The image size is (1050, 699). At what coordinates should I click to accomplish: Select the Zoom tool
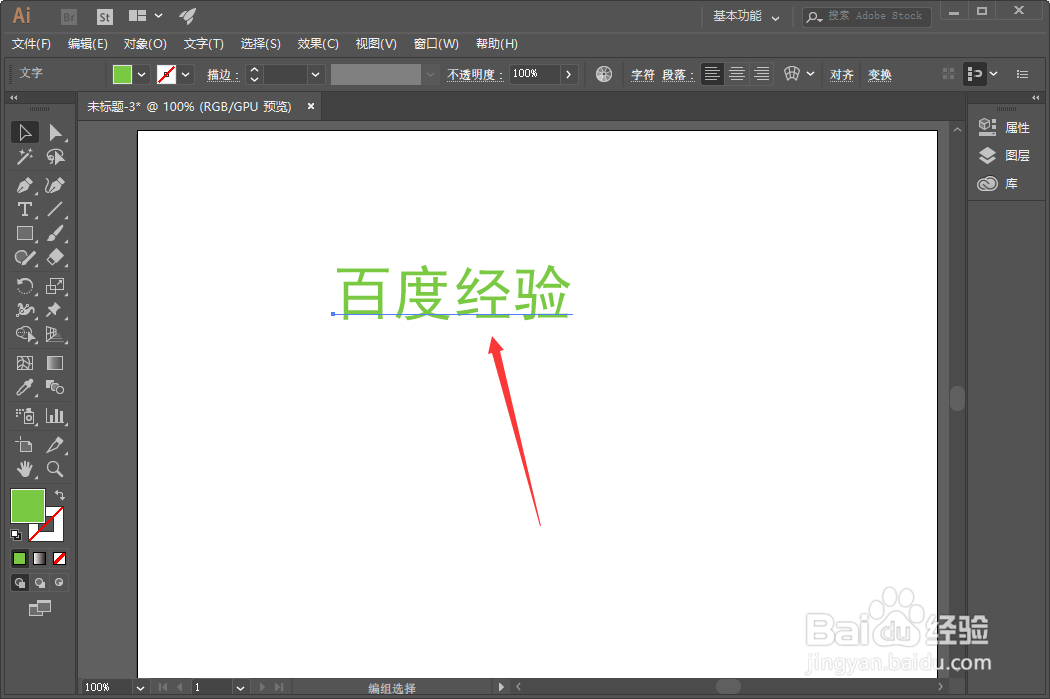(55, 469)
